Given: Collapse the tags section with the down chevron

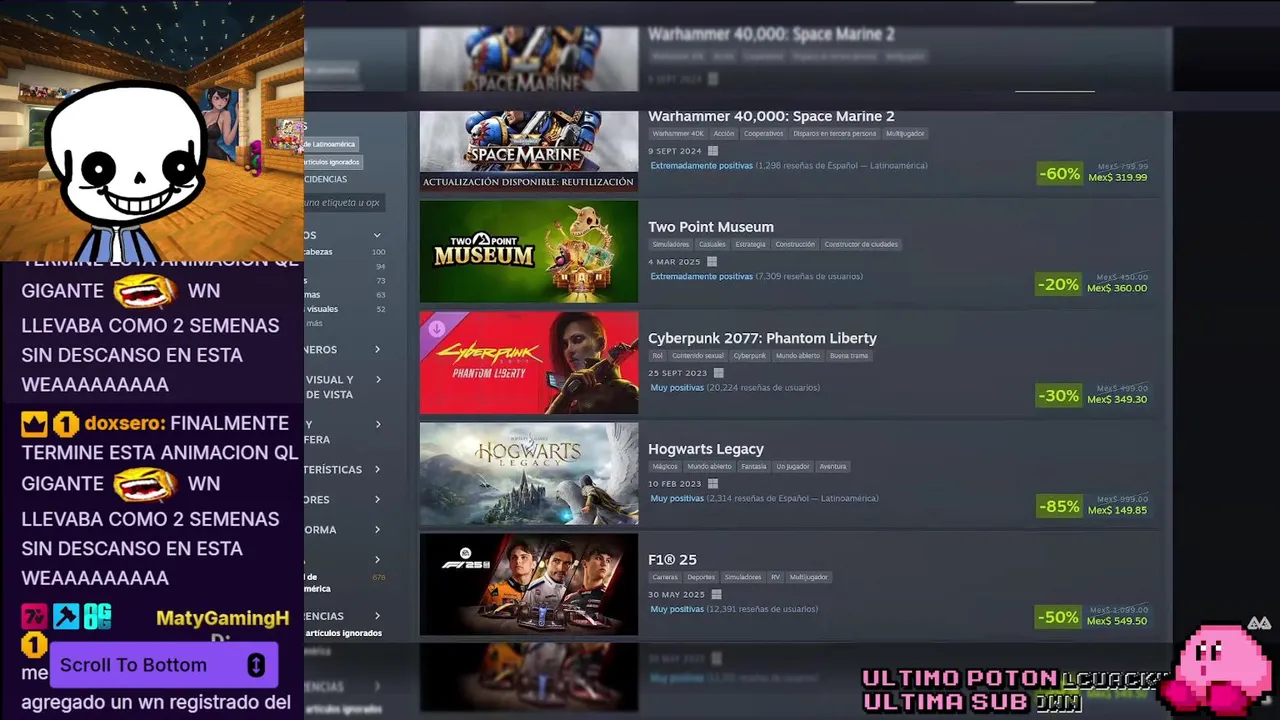Looking at the screenshot, I should [x=377, y=235].
